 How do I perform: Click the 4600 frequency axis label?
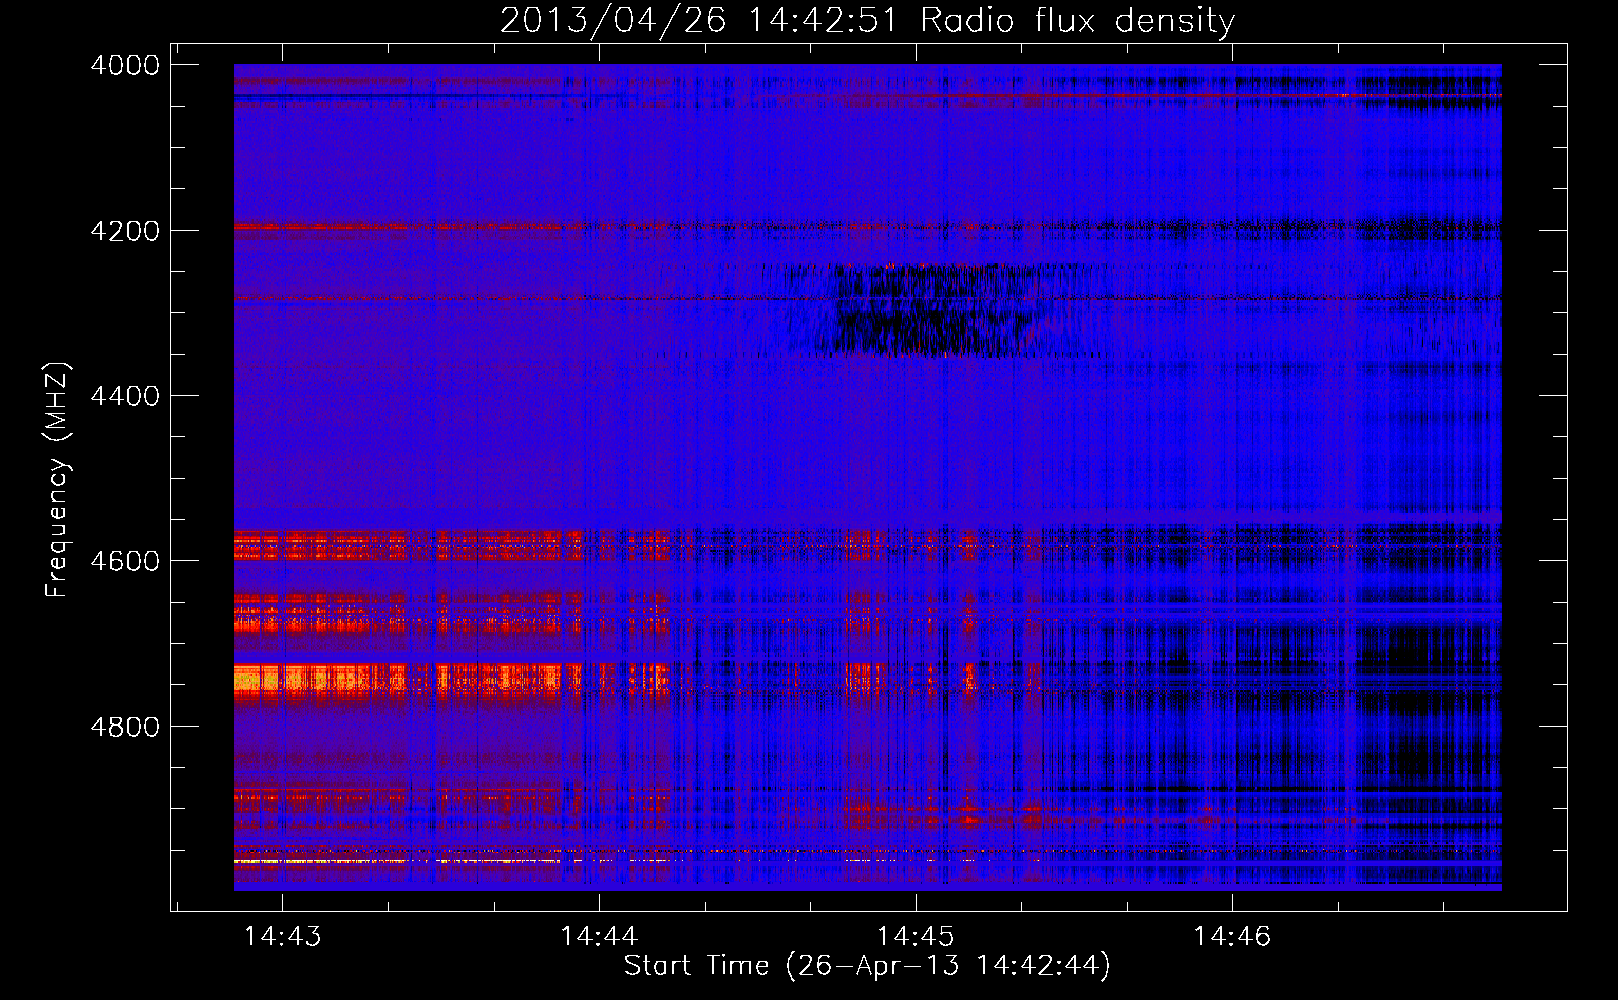125,561
